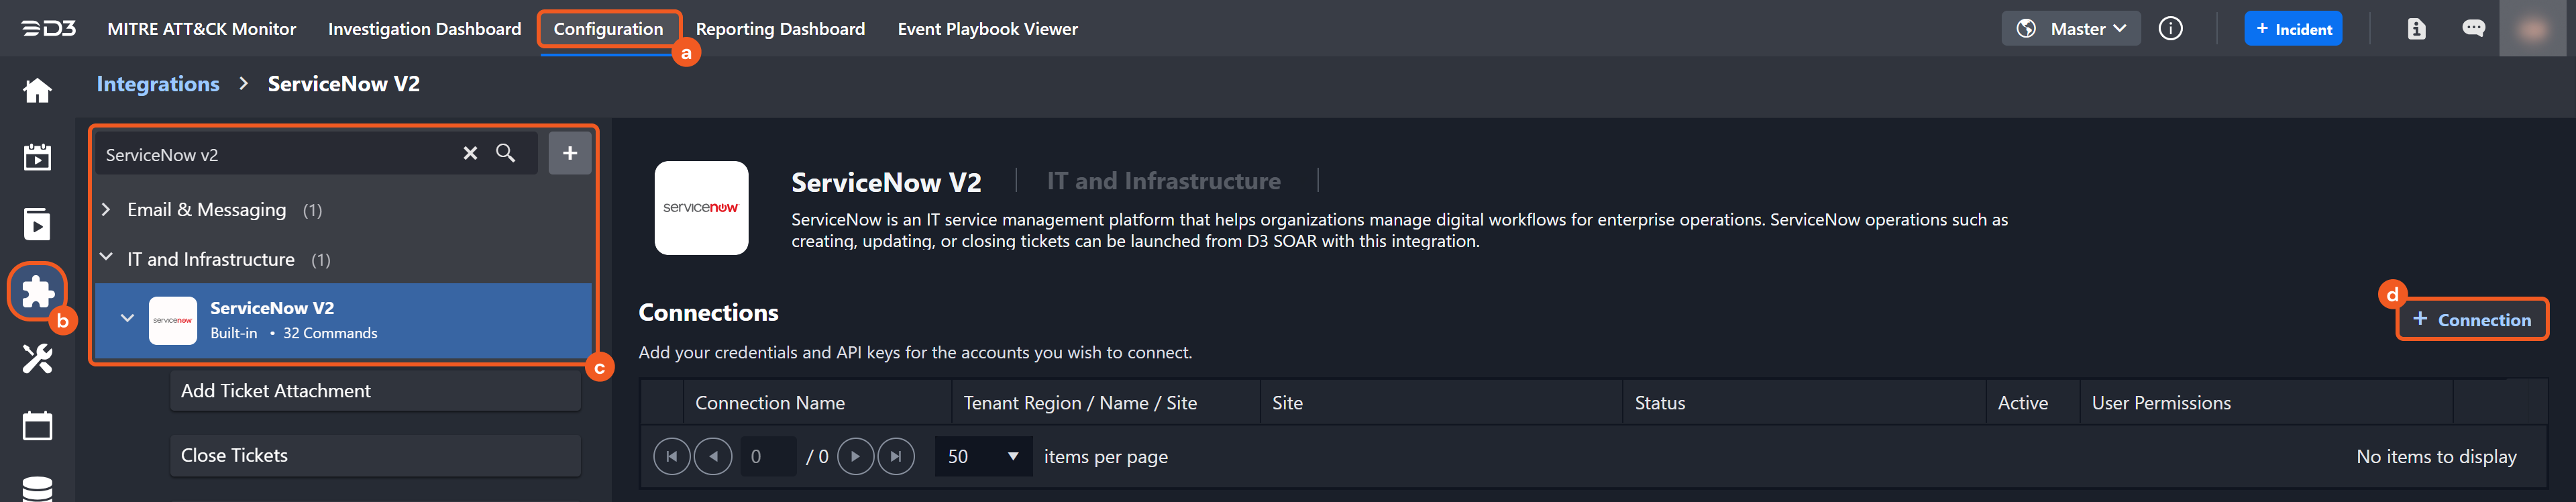The width and height of the screenshot is (2576, 502).
Task: Collapse the IT and Infrastructure category
Action: click(106, 259)
